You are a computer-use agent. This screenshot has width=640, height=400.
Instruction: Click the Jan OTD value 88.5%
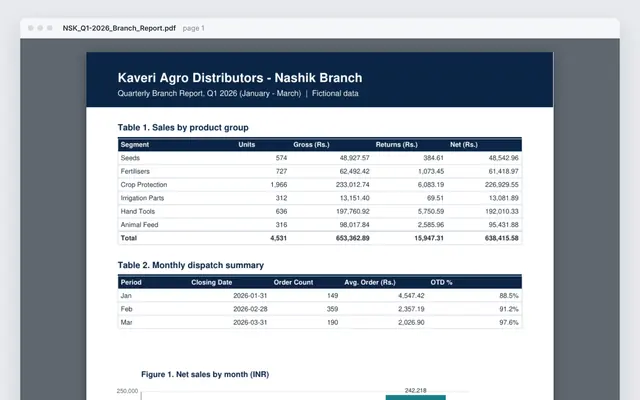coord(509,296)
